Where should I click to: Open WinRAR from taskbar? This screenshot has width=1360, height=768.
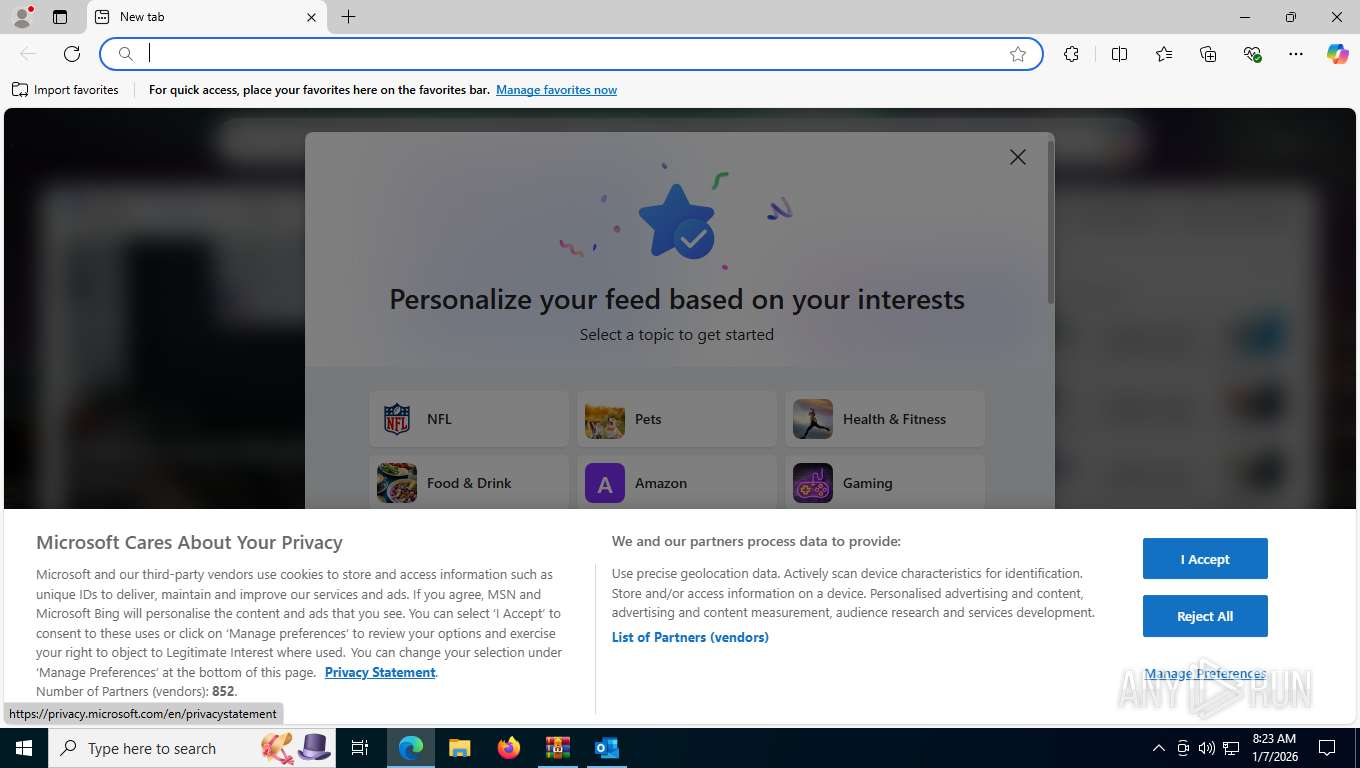coord(557,748)
